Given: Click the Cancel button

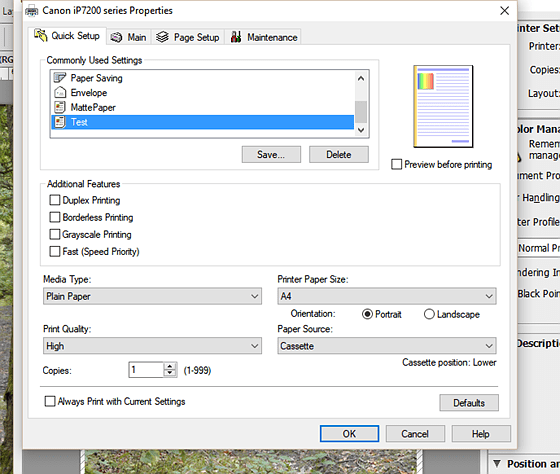Looking at the screenshot, I should pyautogui.click(x=415, y=434).
